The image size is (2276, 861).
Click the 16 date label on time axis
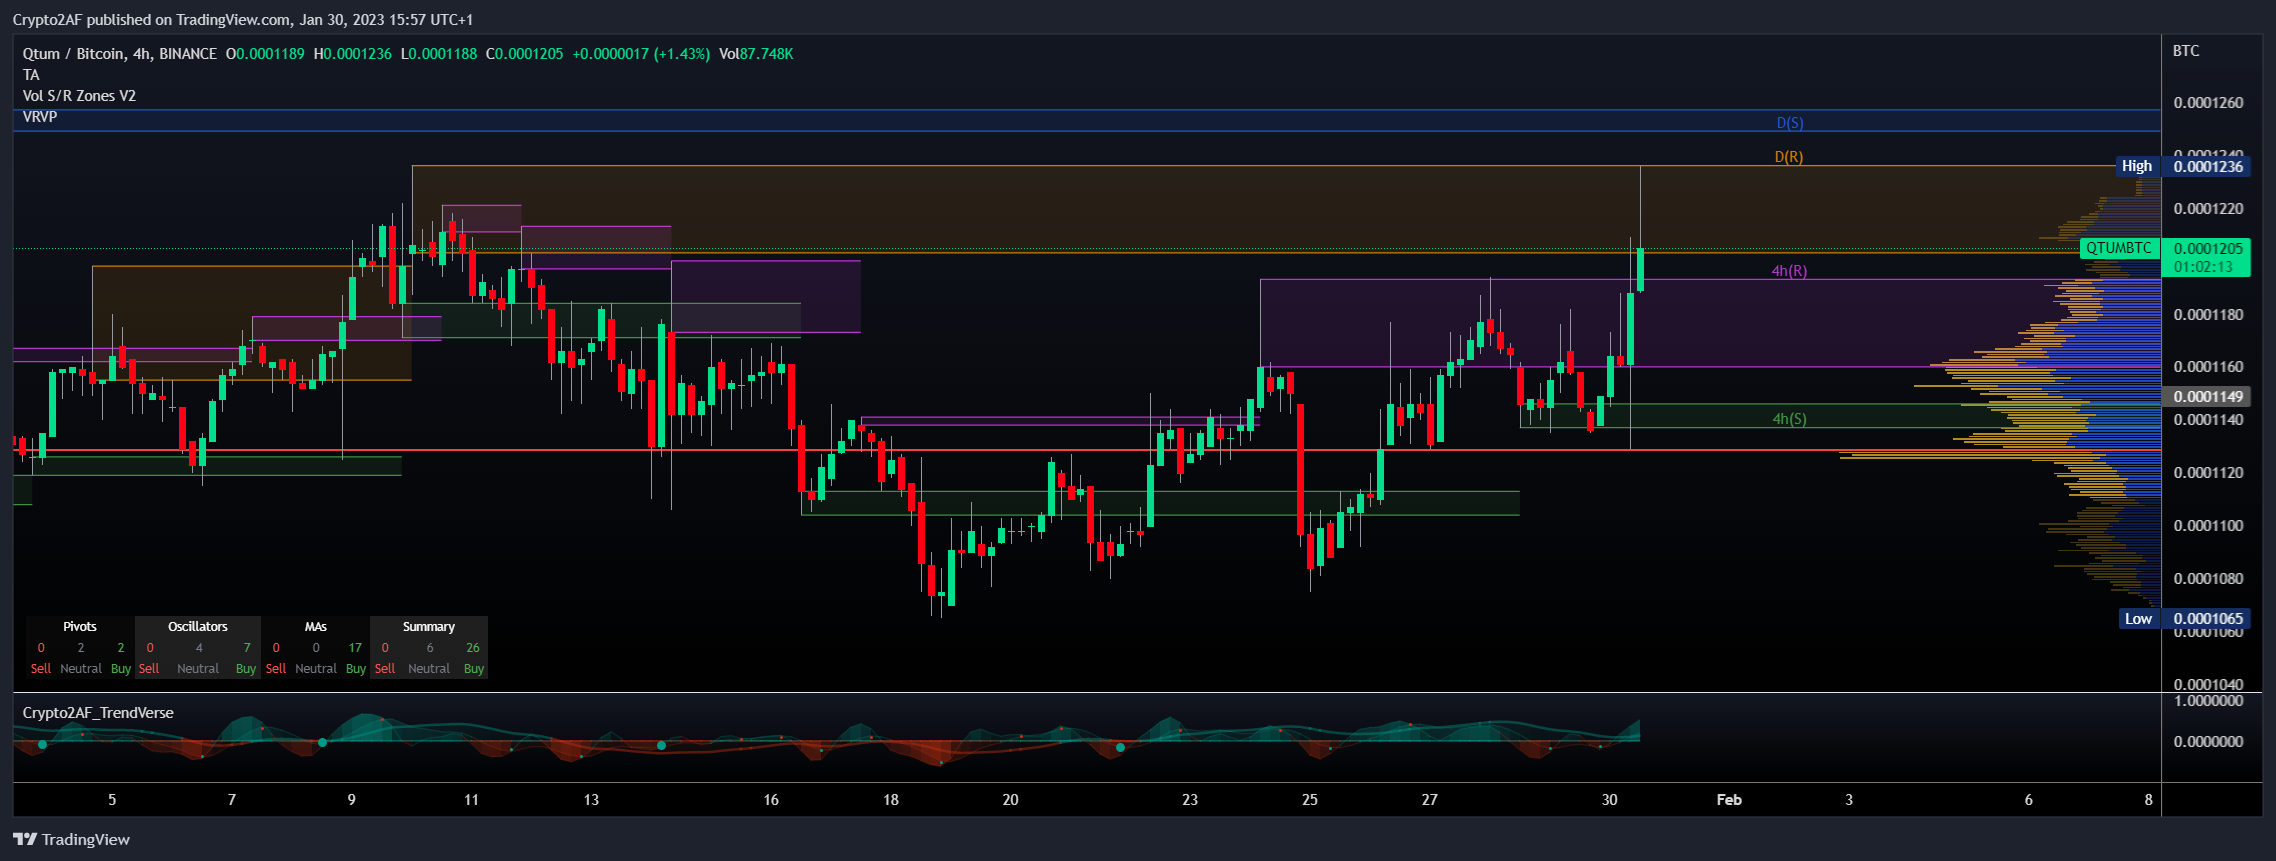(771, 800)
